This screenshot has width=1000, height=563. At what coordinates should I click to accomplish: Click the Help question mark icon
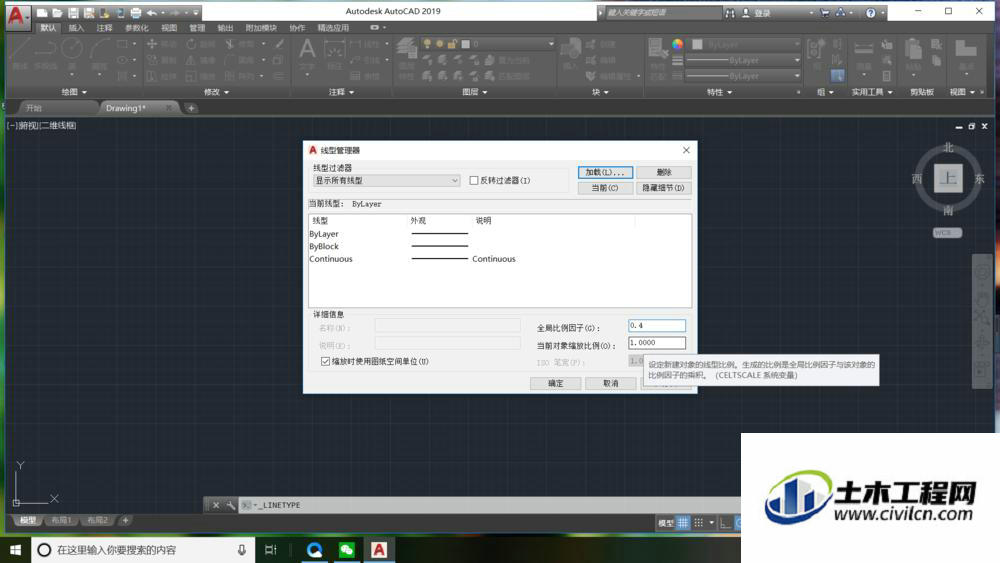pos(871,13)
